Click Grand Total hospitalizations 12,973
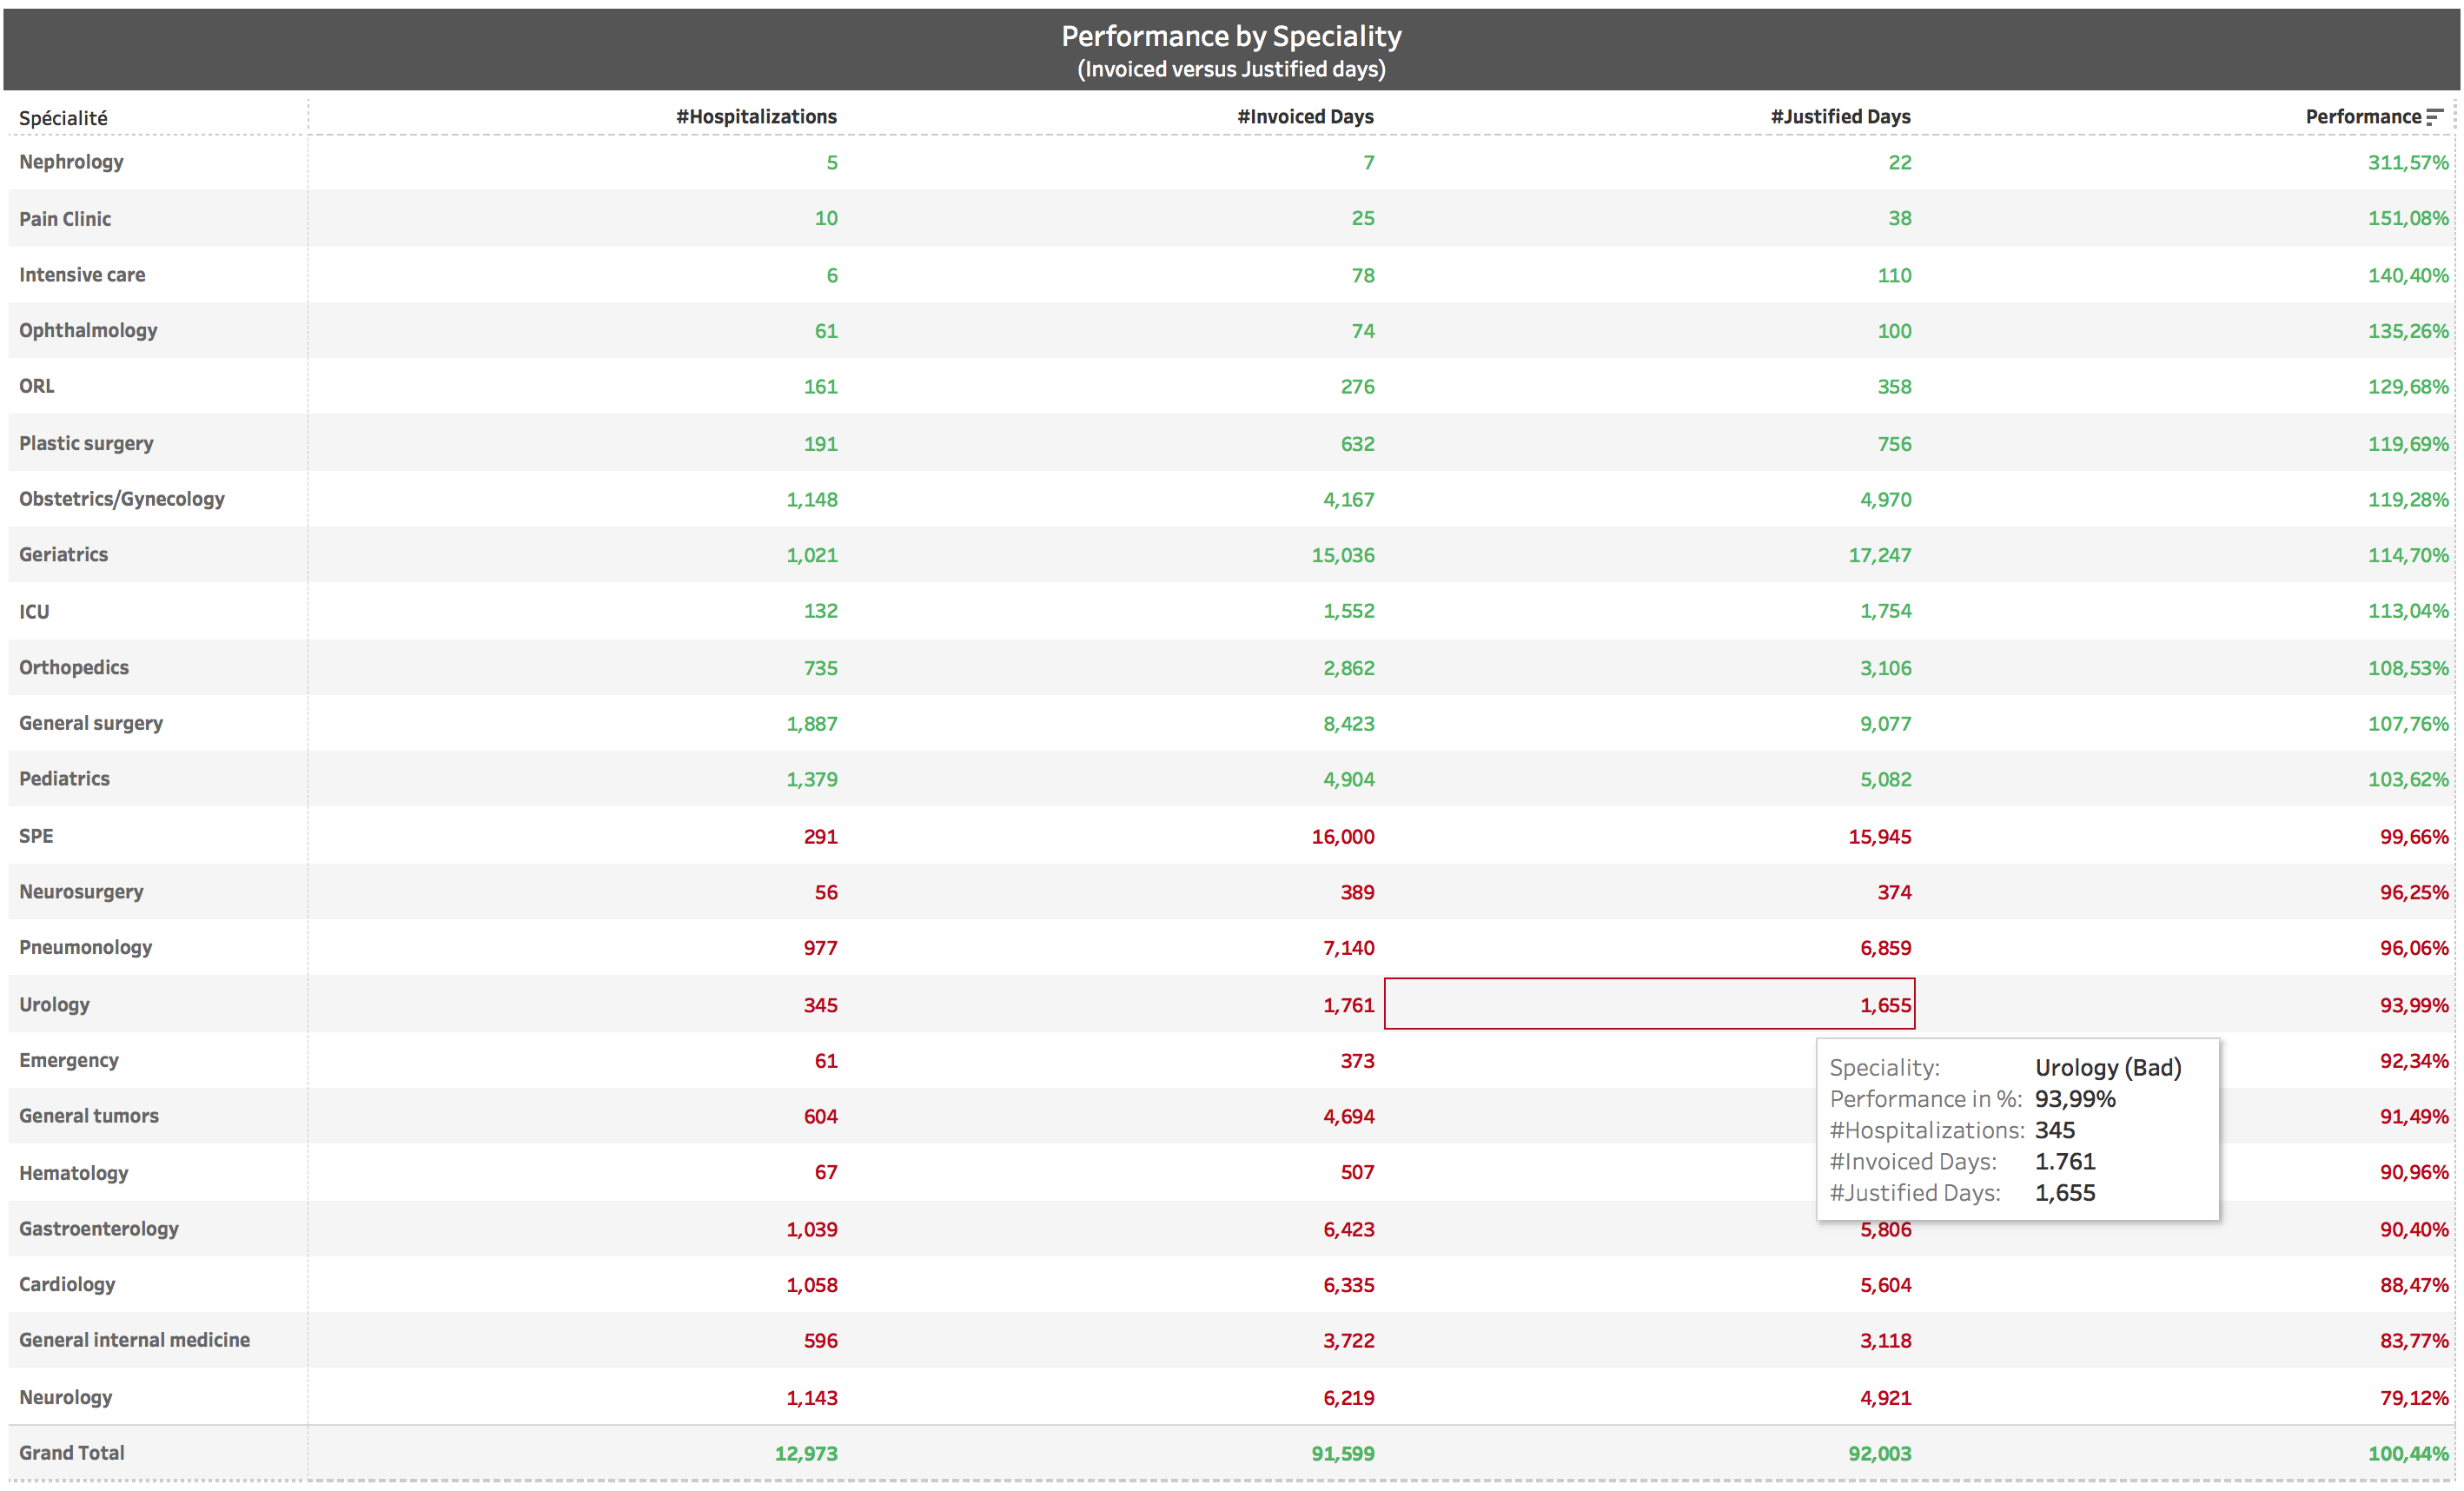 click(x=806, y=1454)
